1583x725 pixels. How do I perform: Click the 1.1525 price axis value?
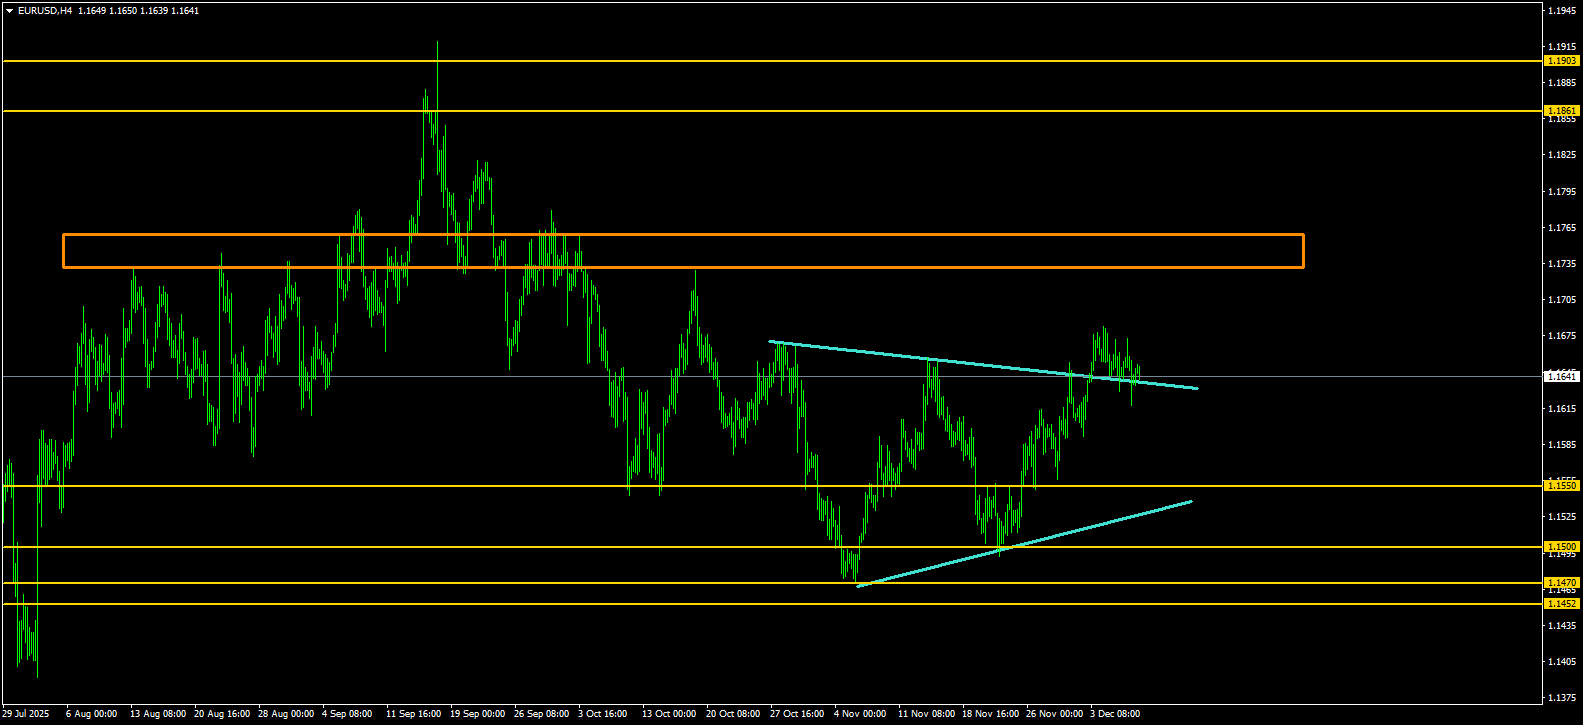(x=1562, y=517)
